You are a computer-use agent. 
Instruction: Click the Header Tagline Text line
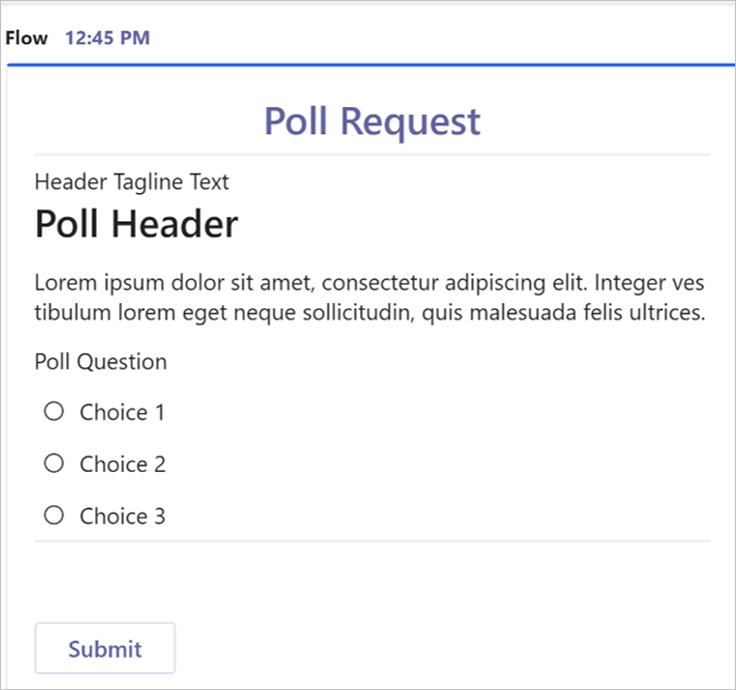[131, 182]
